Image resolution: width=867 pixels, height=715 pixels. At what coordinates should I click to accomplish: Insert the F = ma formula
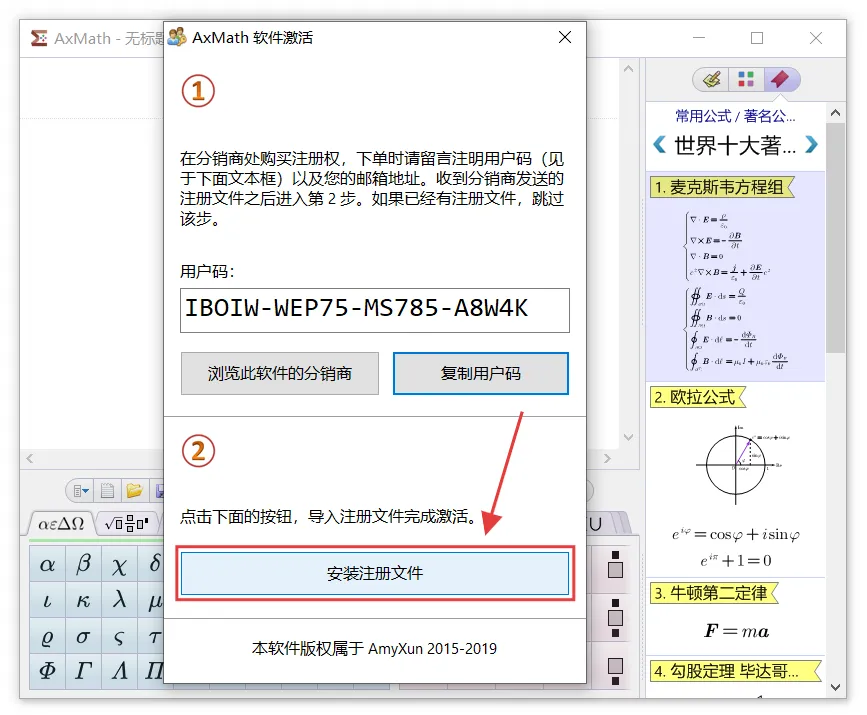tap(737, 631)
